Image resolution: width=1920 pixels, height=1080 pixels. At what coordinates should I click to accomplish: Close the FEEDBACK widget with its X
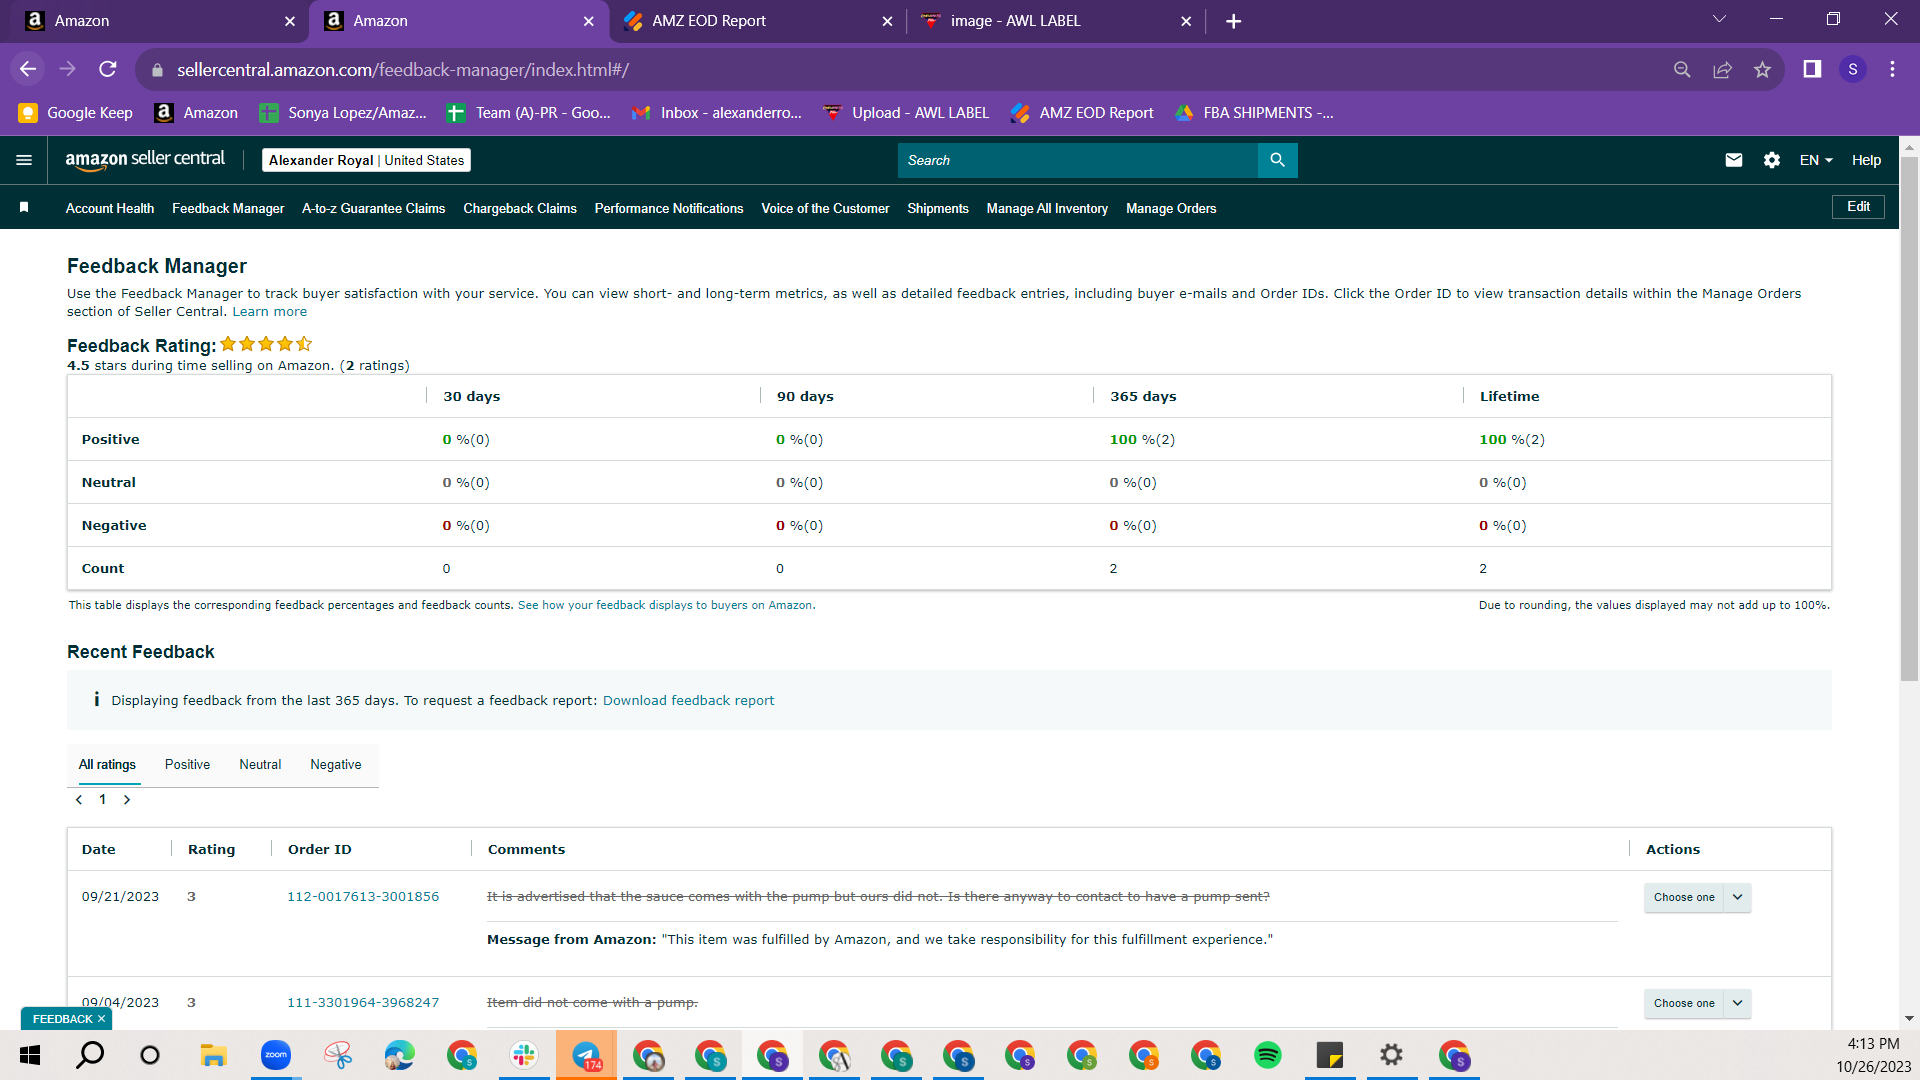101,1019
